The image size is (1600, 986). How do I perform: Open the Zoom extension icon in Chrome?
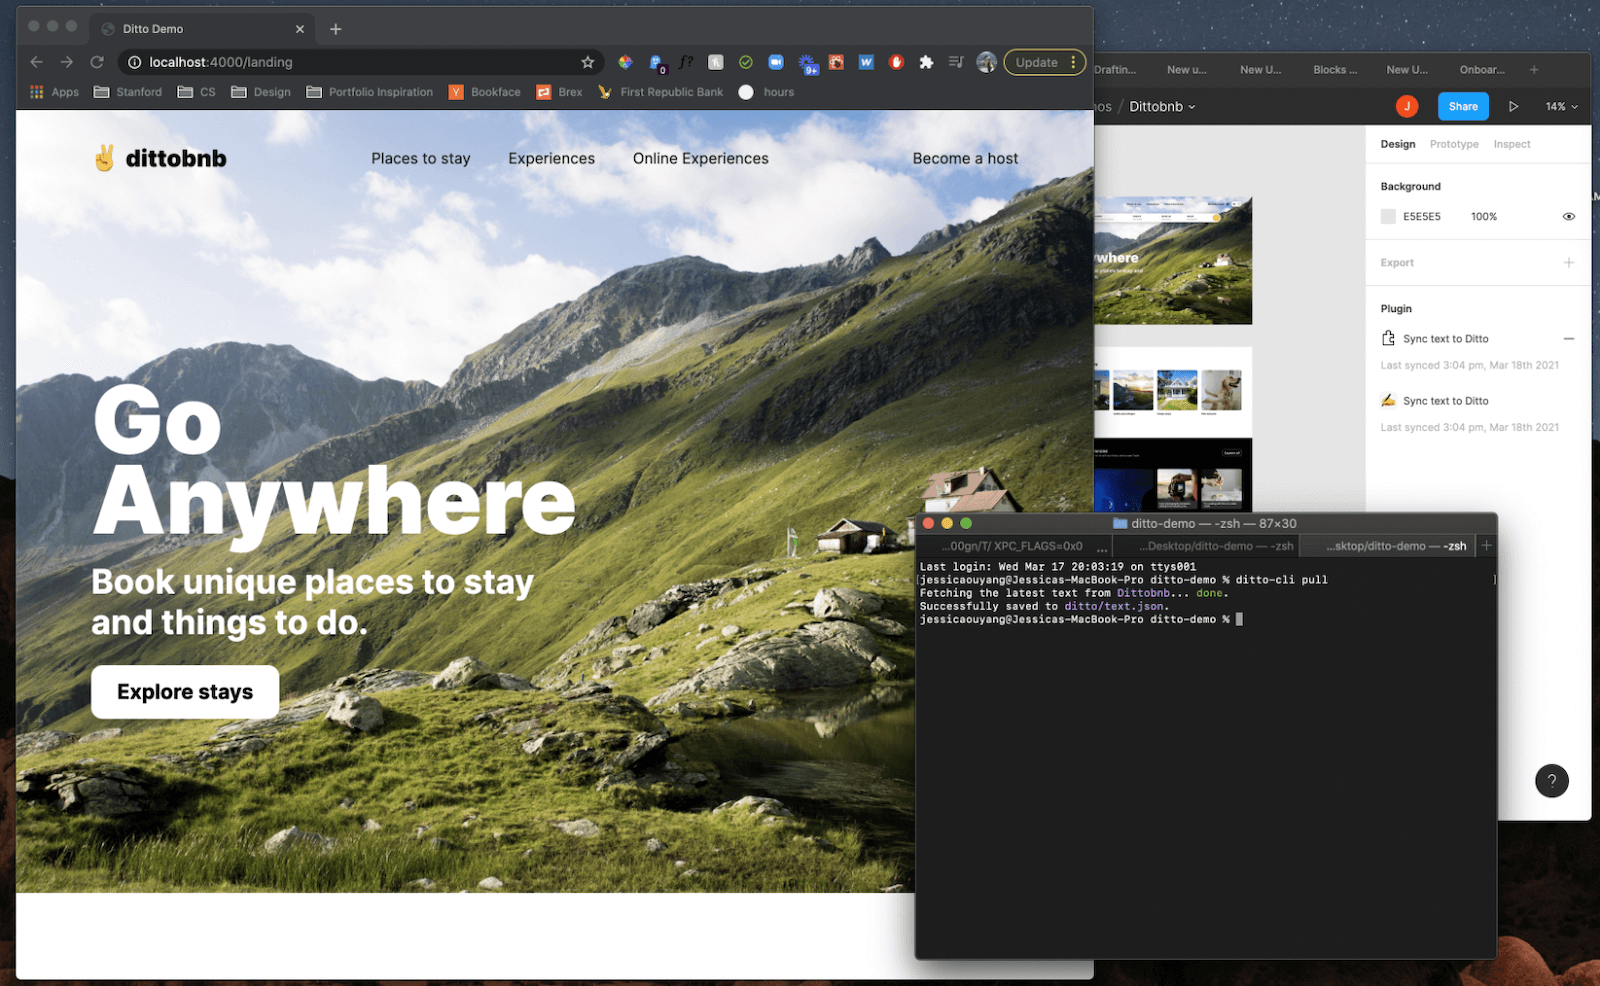pyautogui.click(x=776, y=62)
